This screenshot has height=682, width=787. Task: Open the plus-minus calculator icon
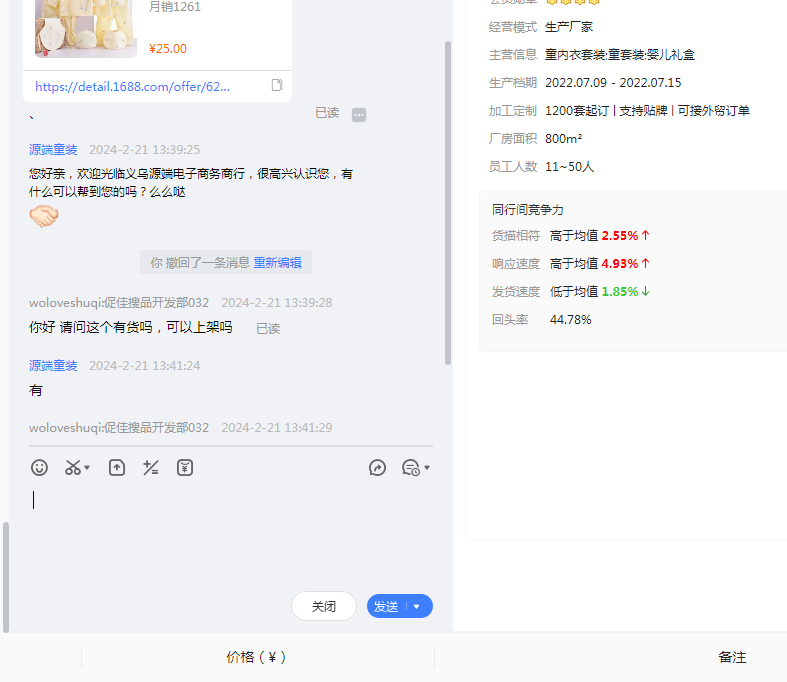tap(151, 467)
